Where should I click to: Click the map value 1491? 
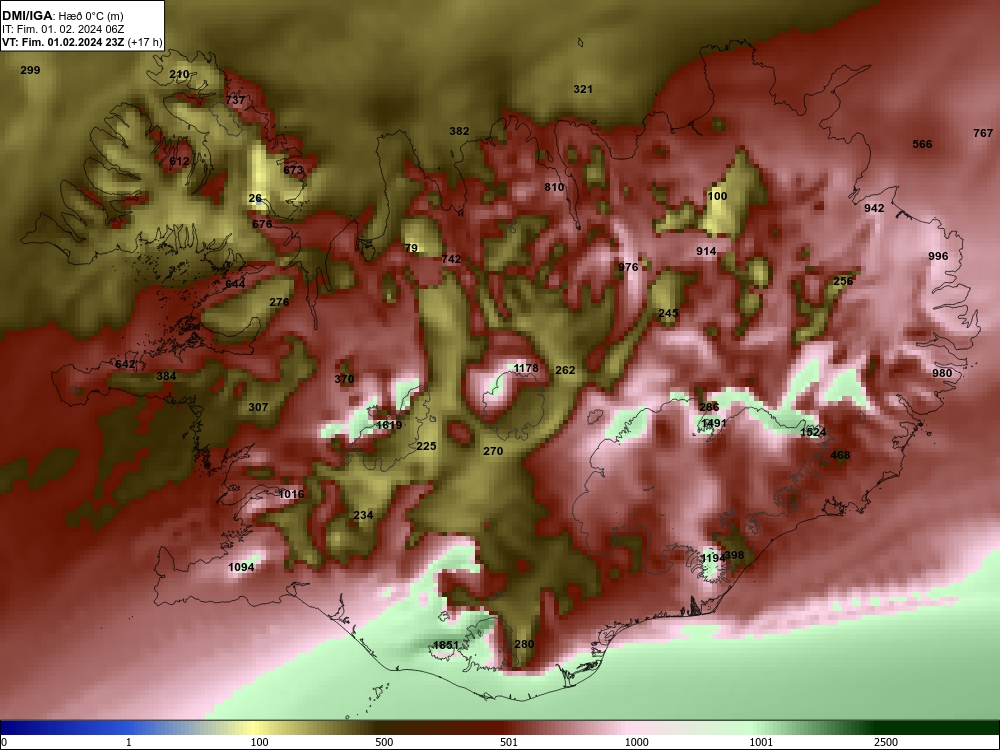point(714,423)
